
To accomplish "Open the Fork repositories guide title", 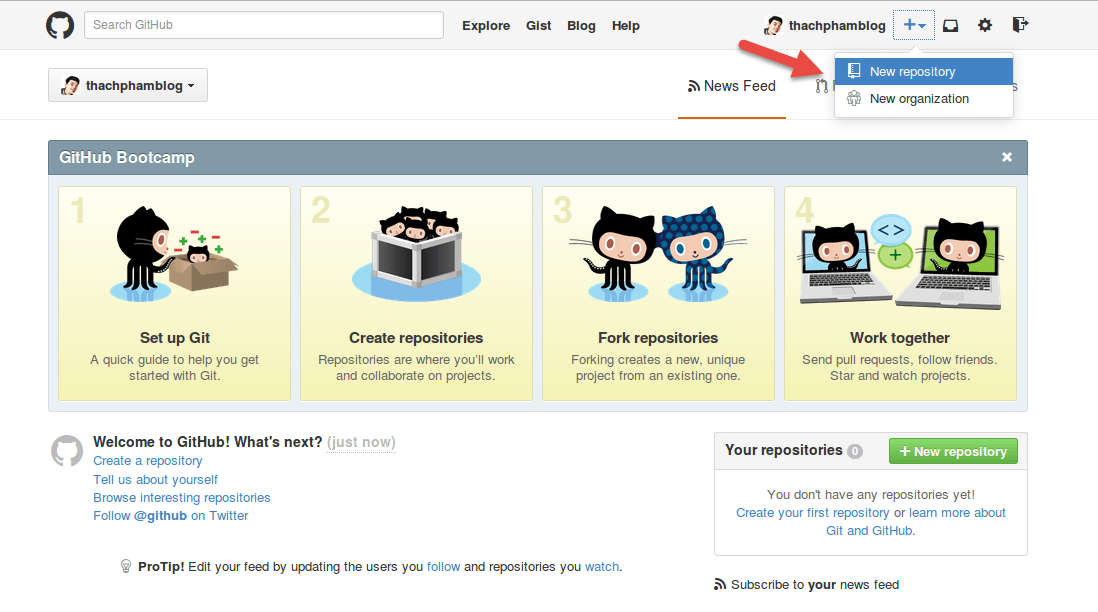I will point(658,338).
